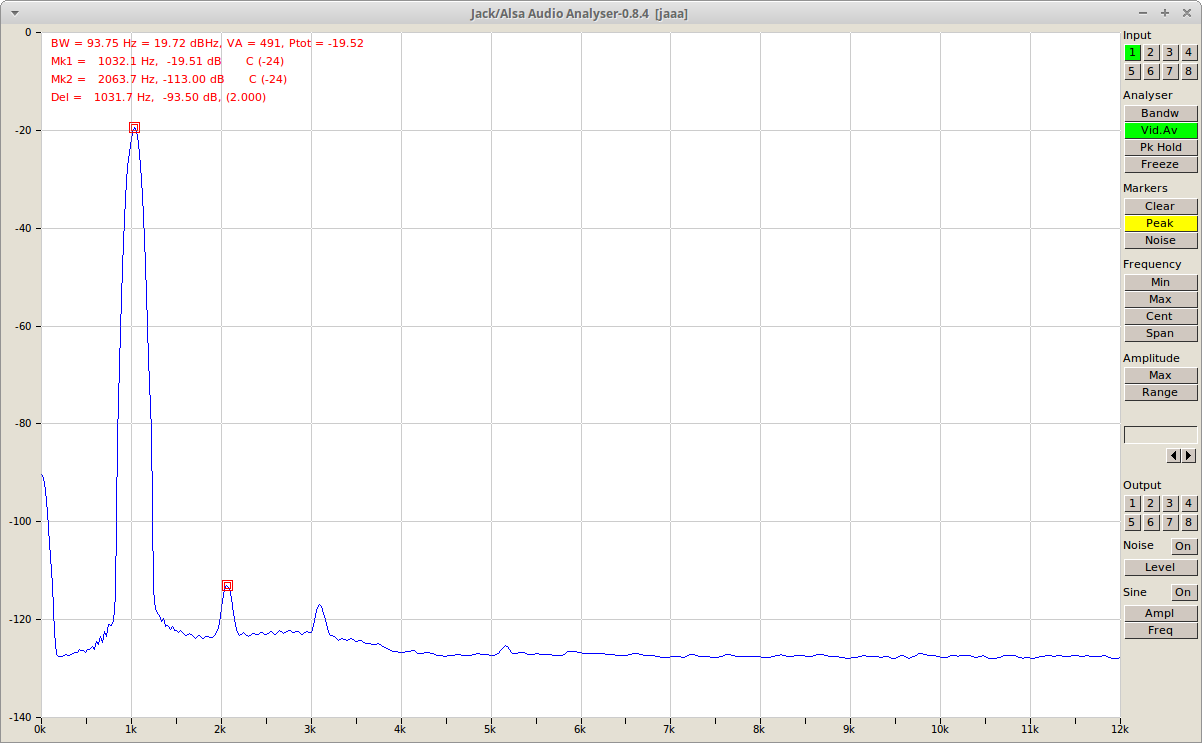Select Sine Freq parameter
The height and width of the screenshot is (743, 1202).
[1160, 630]
